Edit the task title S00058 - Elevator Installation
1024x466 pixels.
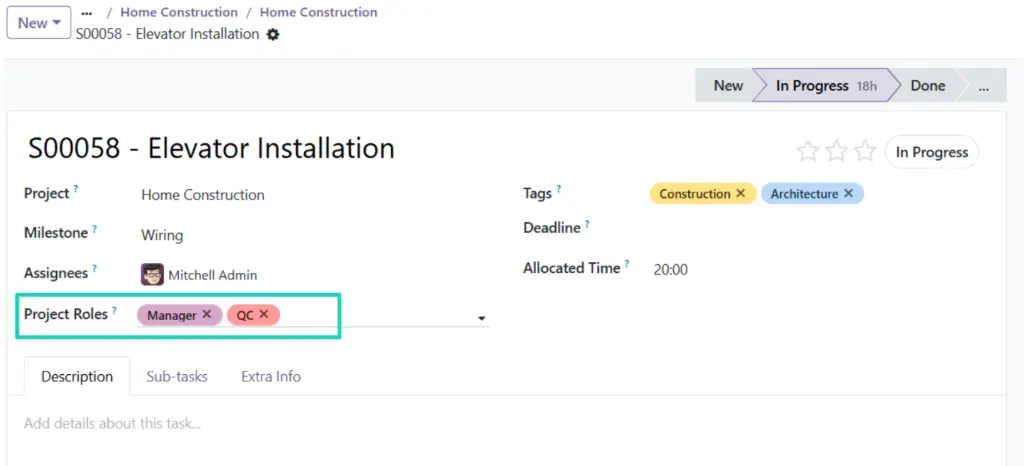pyautogui.click(x=211, y=149)
